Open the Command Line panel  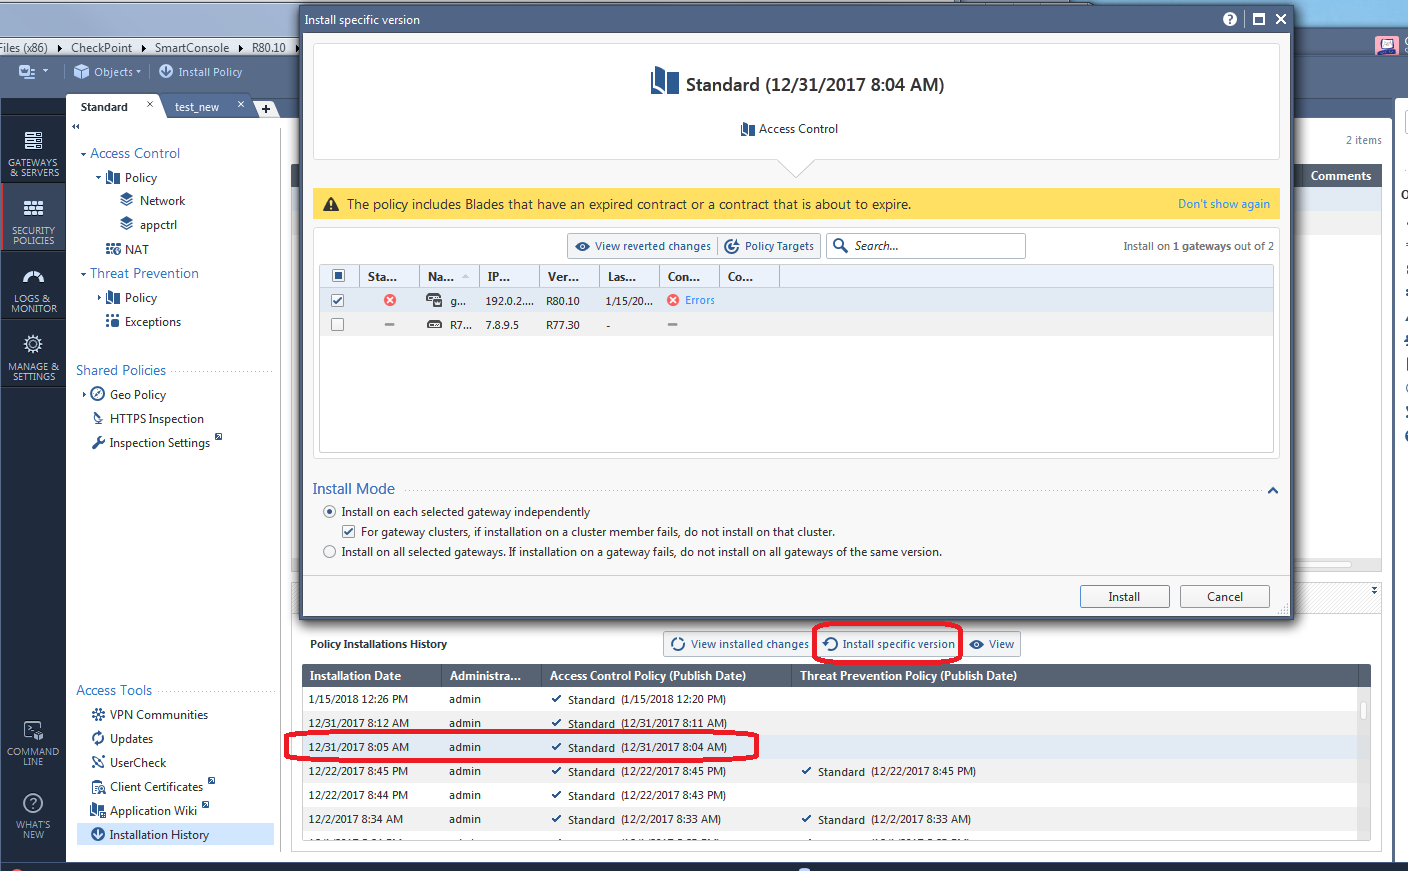pos(33,743)
